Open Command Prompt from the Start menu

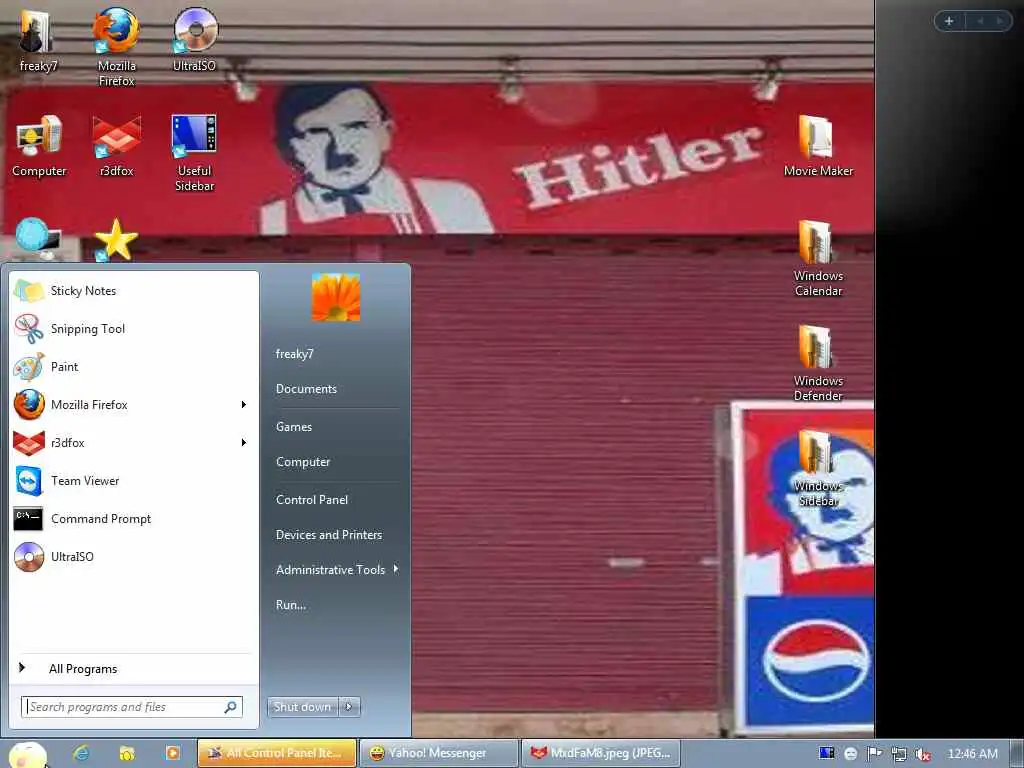(x=134, y=519)
